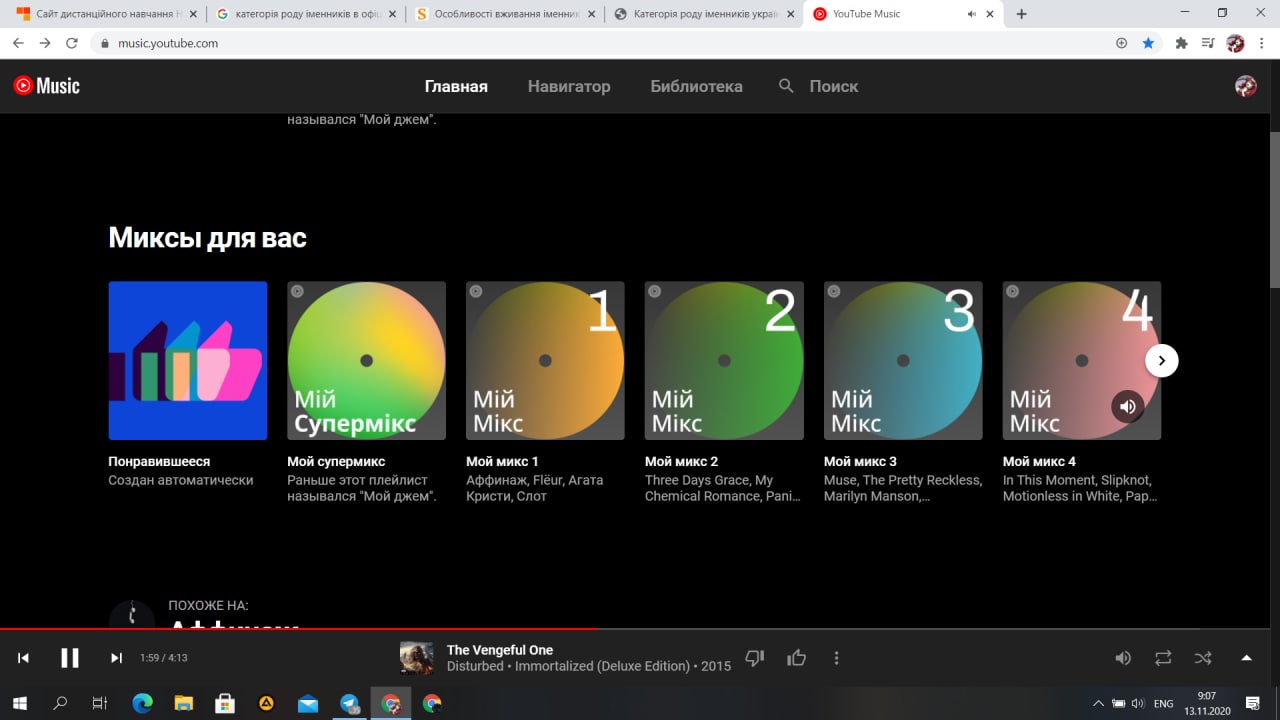Open the Chrome three-dot menu
The width and height of the screenshot is (1280, 720).
tap(1263, 43)
